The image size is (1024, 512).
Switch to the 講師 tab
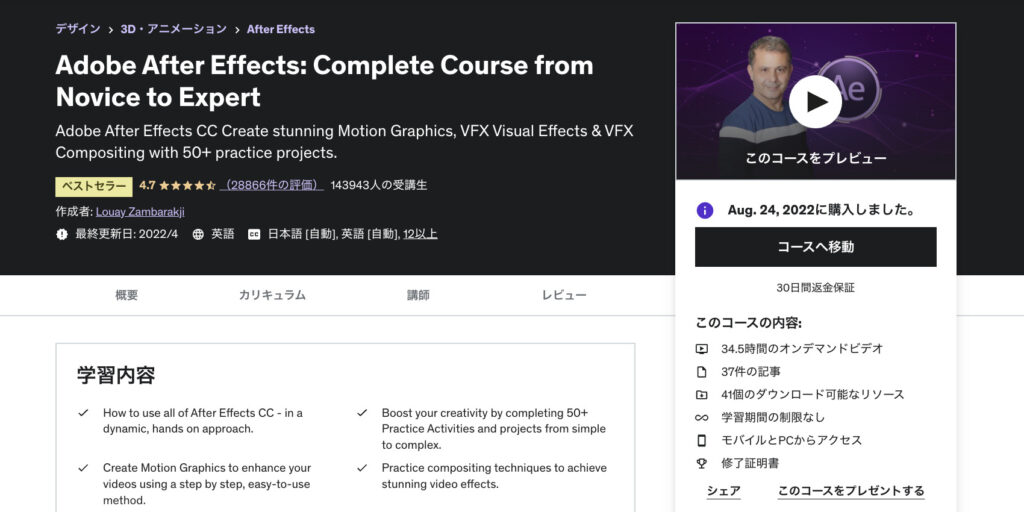click(x=419, y=295)
